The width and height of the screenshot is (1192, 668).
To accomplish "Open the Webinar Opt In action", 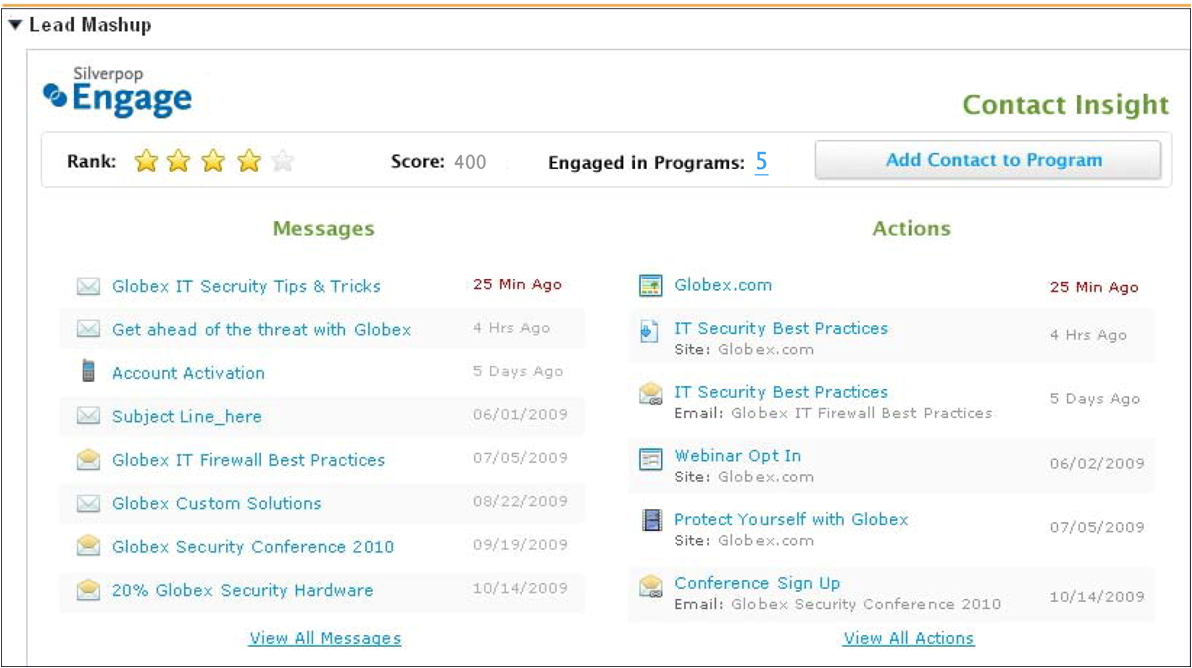I will tap(737, 456).
